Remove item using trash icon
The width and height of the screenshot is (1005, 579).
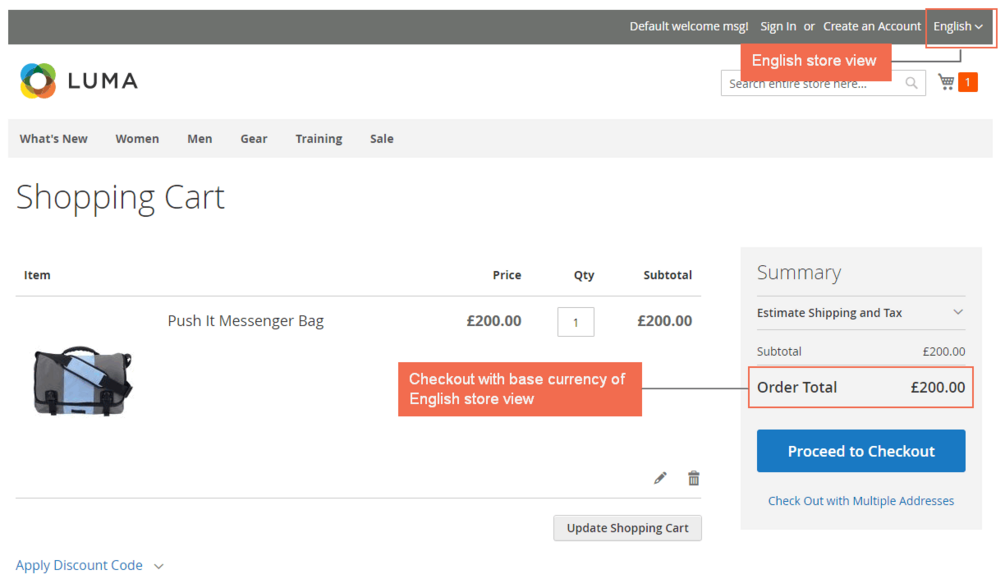[x=693, y=478]
